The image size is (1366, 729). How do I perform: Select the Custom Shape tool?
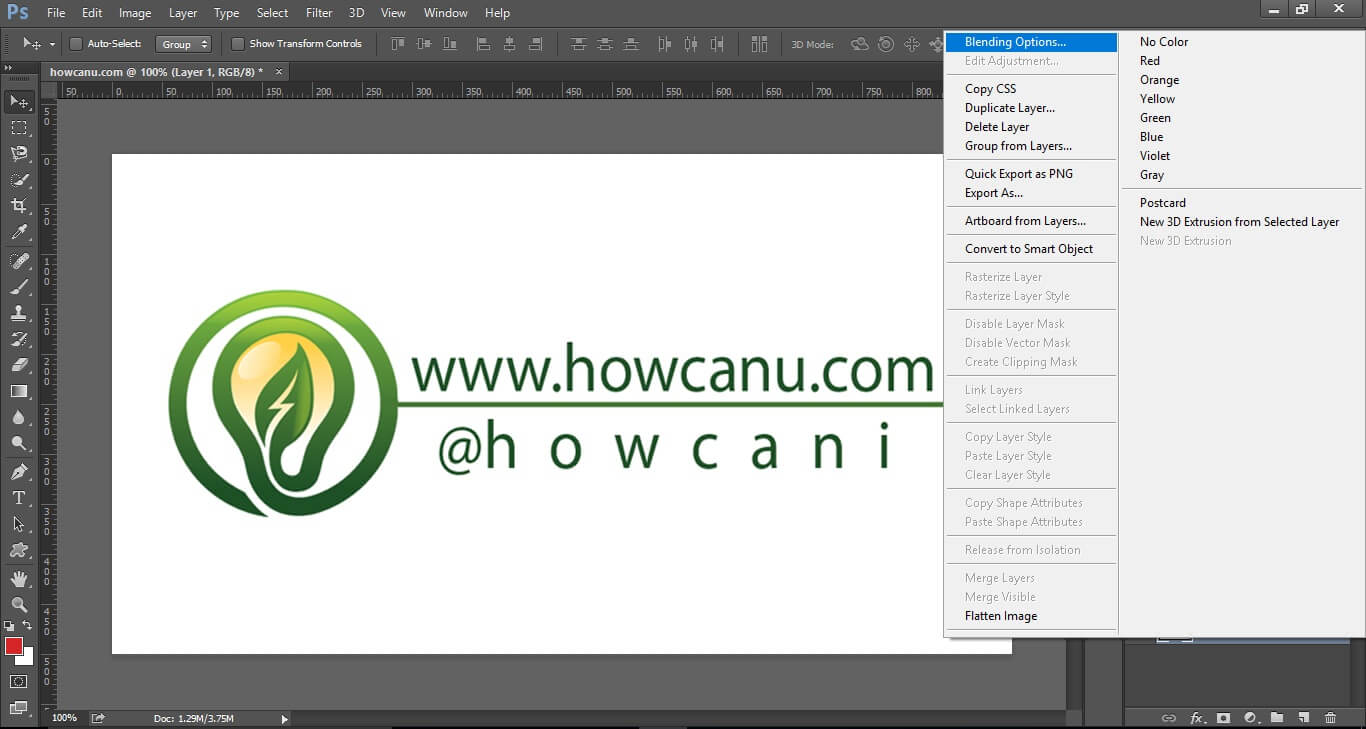(x=19, y=550)
